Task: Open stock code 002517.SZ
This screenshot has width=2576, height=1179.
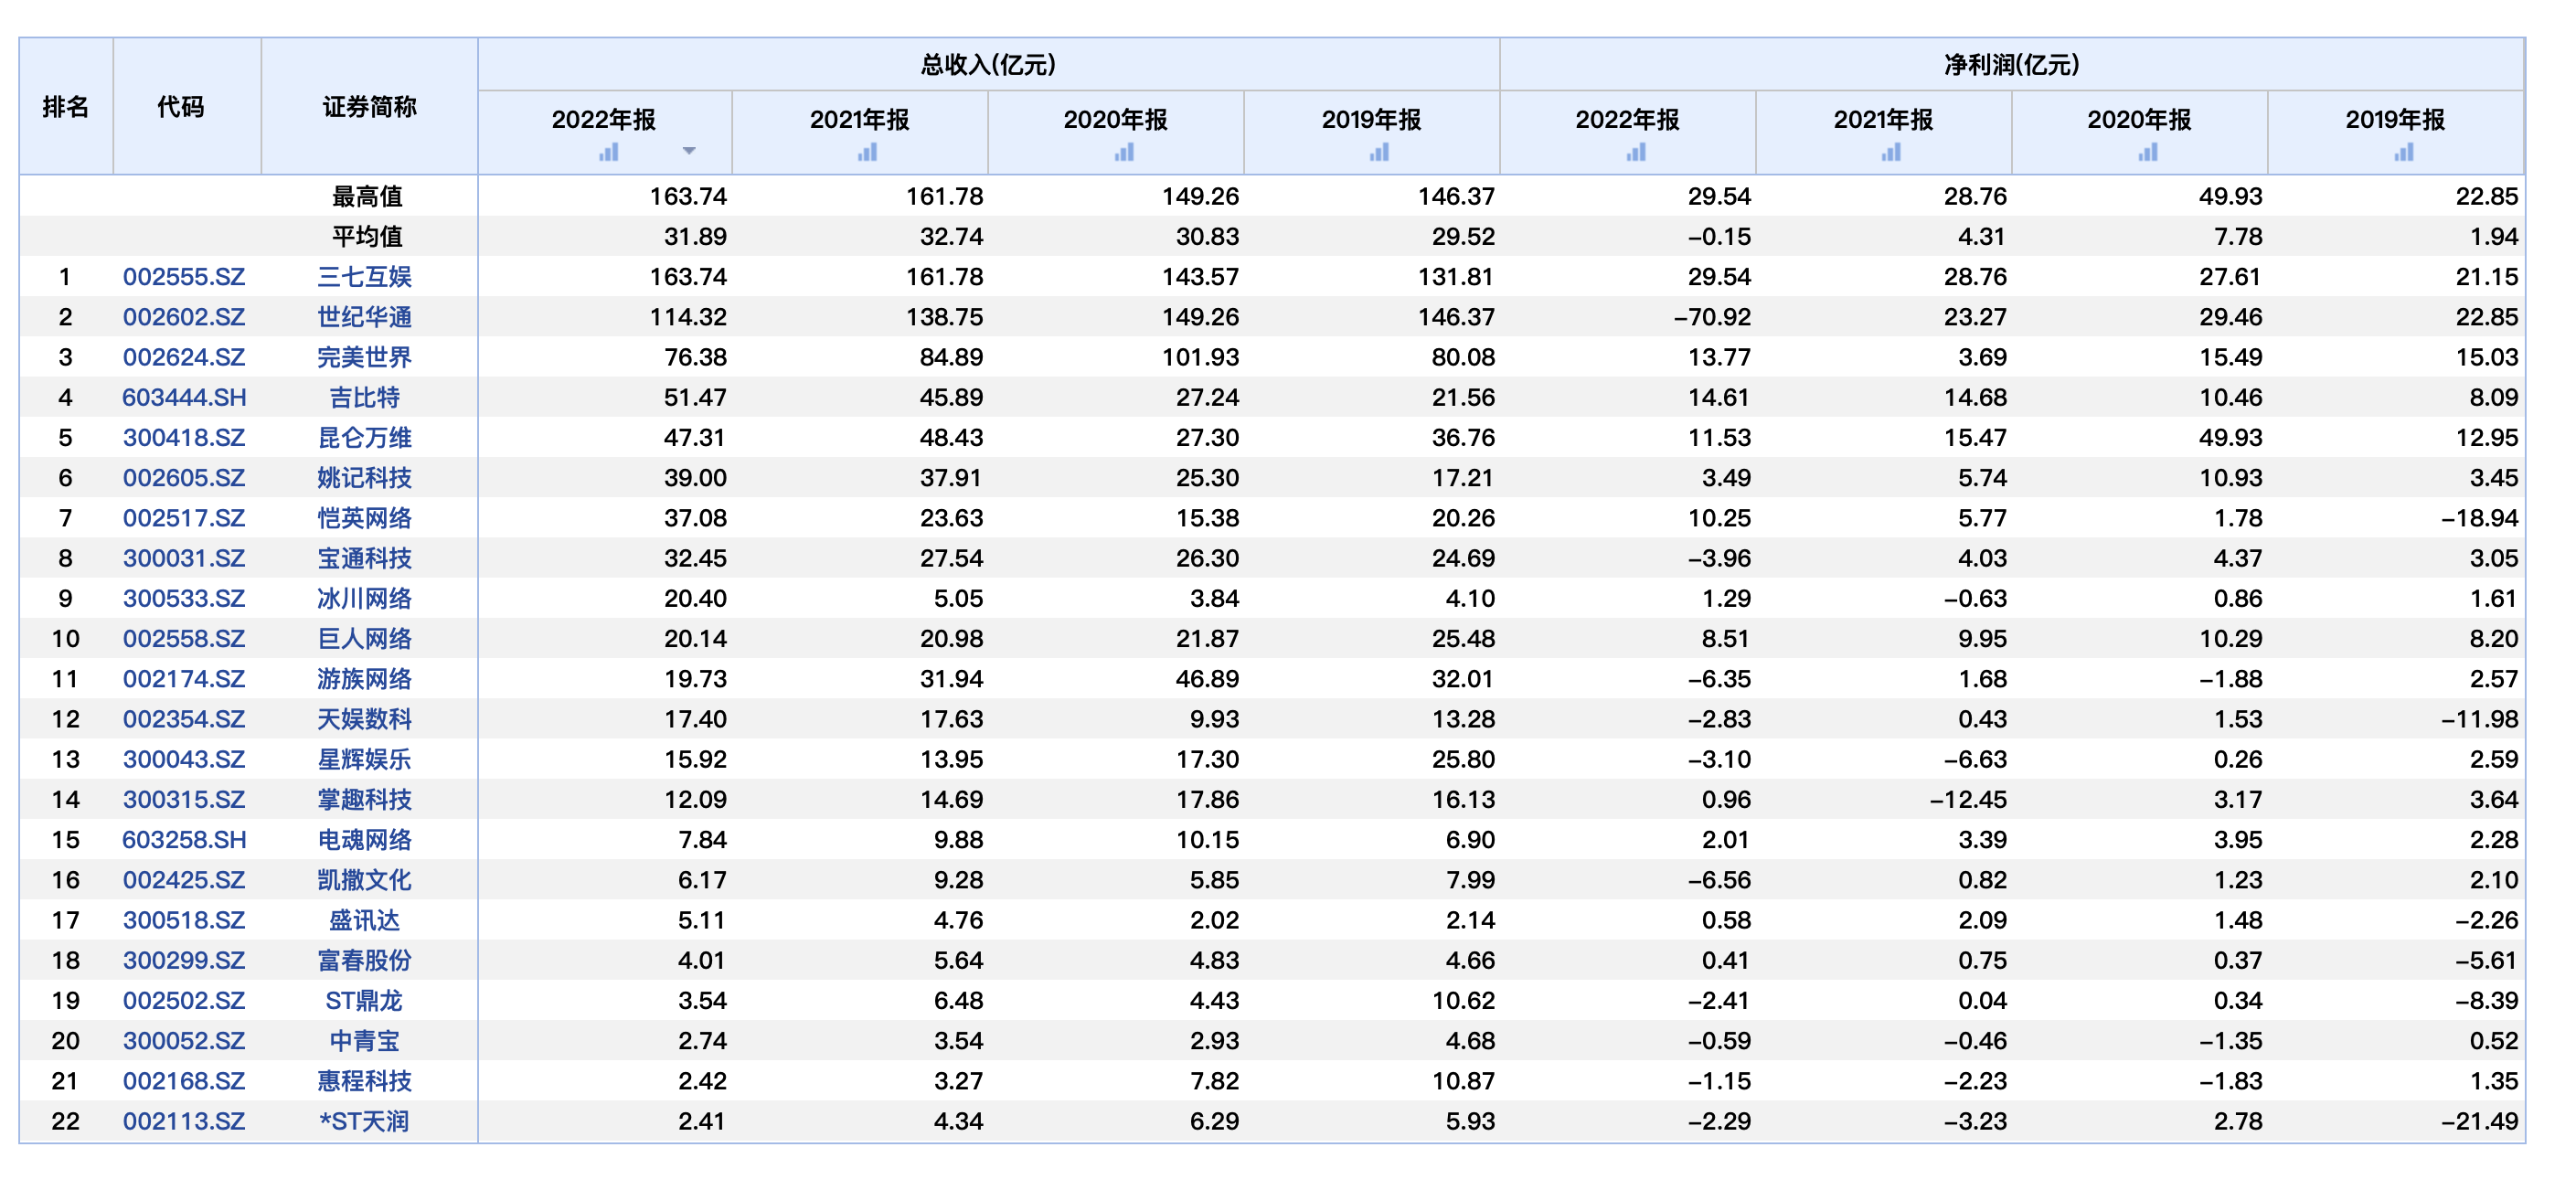Action: (184, 518)
